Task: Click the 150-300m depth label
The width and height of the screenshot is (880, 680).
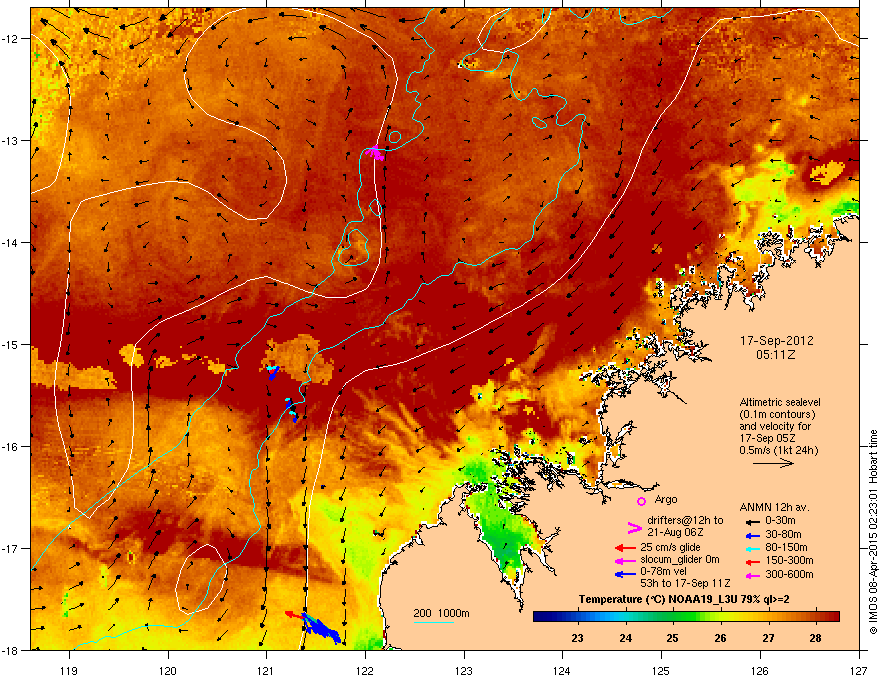Action: (x=789, y=560)
